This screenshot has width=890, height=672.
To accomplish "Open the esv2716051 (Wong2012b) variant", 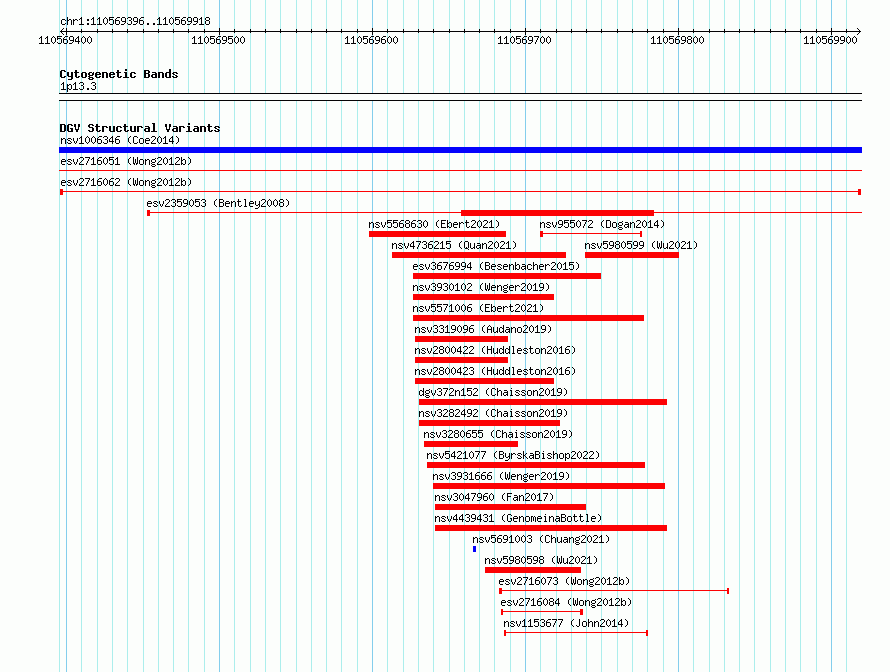I will point(126,161).
